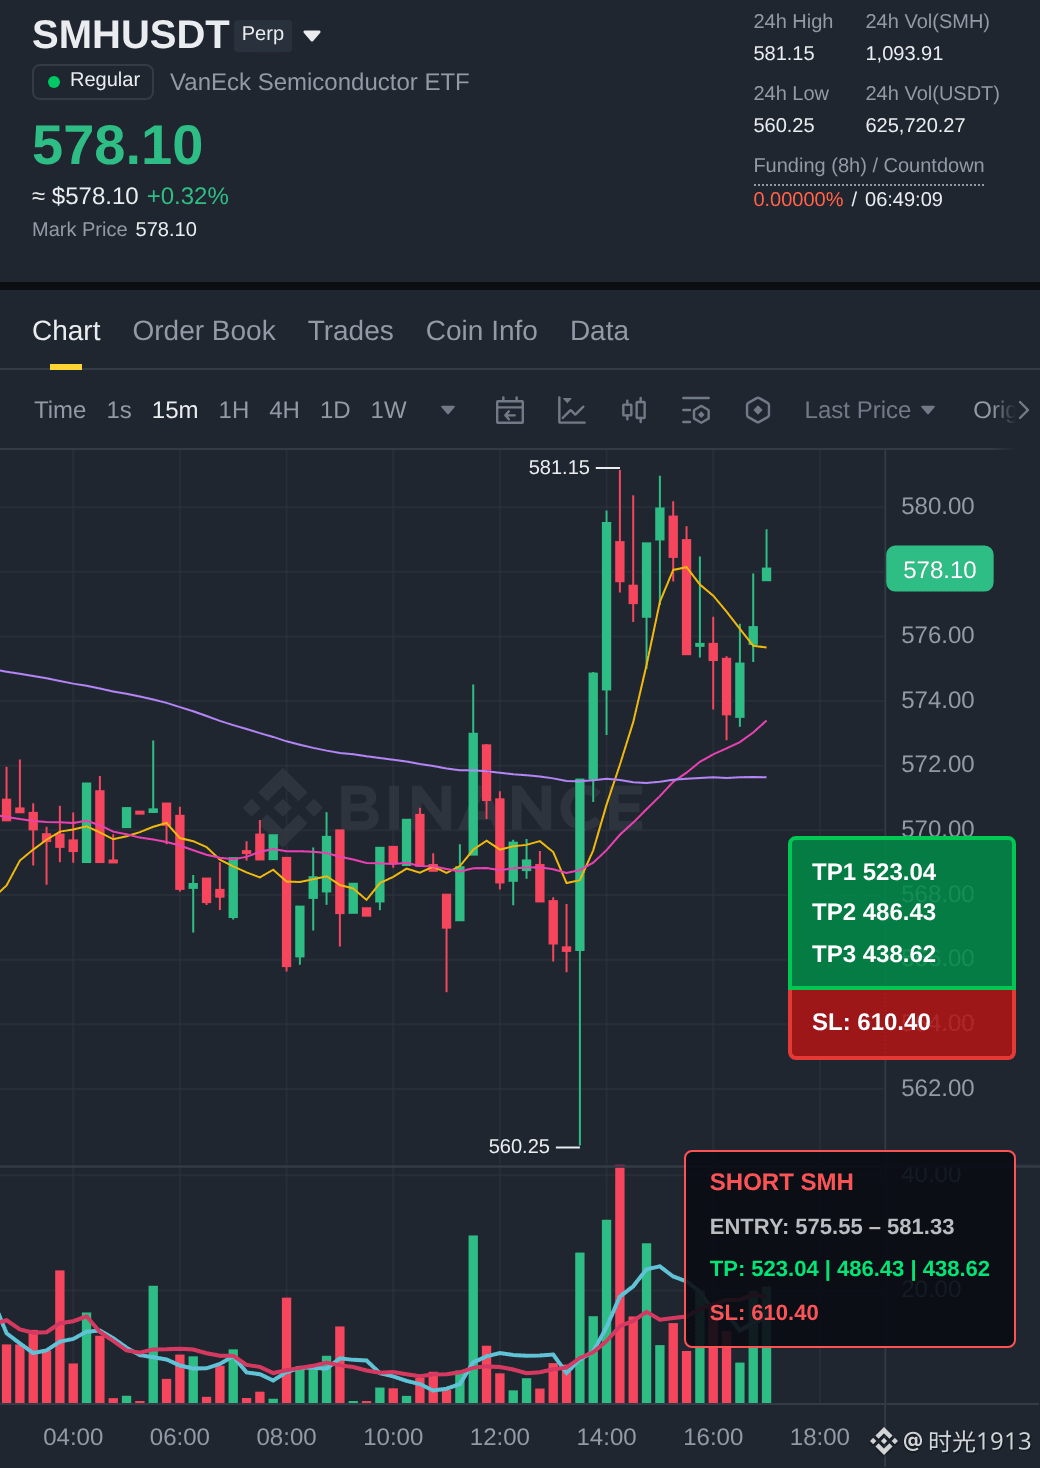Select the 1s interval
Image resolution: width=1040 pixels, height=1468 pixels.
pos(119,410)
